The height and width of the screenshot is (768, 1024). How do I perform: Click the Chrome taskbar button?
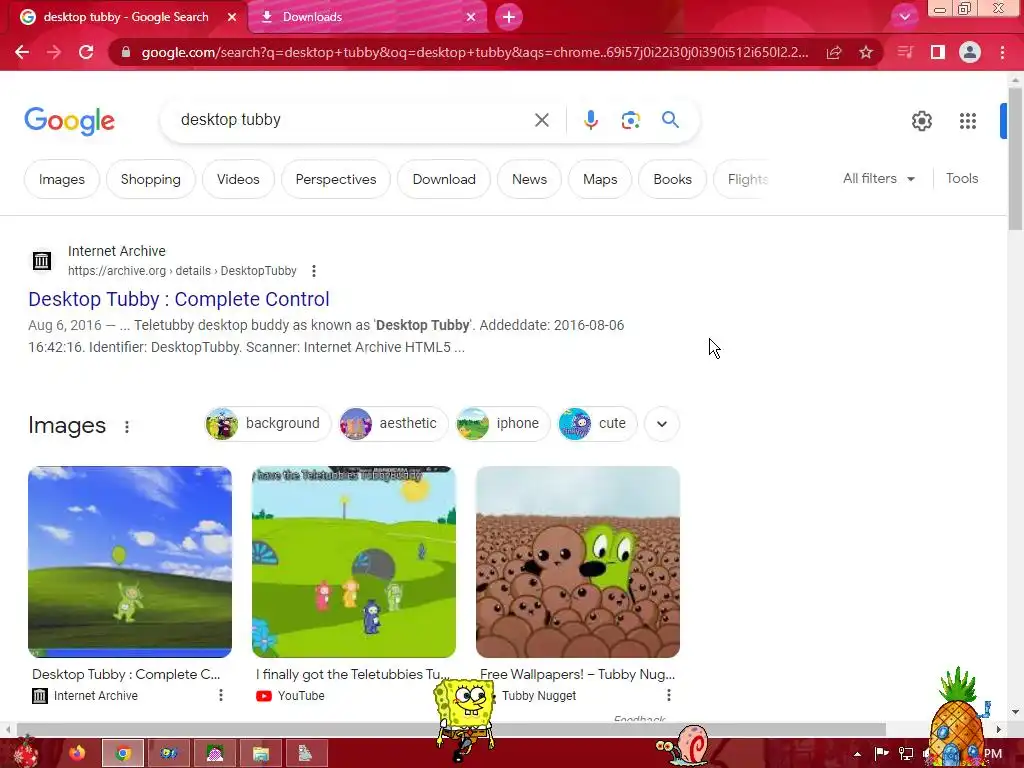click(123, 754)
